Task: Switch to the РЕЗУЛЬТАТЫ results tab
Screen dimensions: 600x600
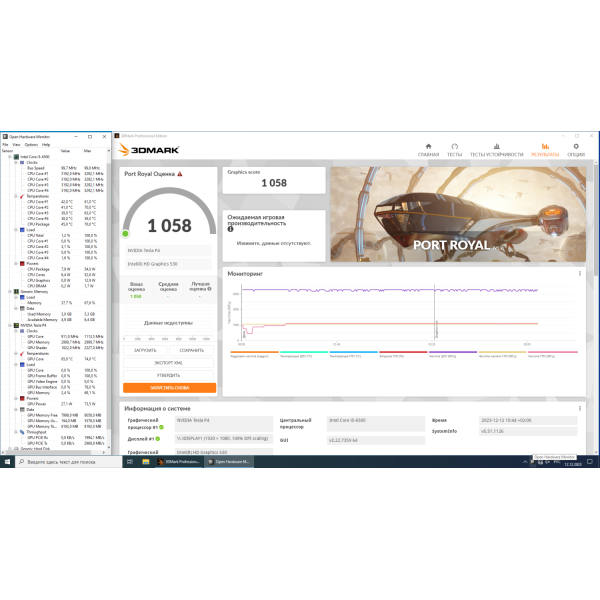Action: click(x=545, y=150)
